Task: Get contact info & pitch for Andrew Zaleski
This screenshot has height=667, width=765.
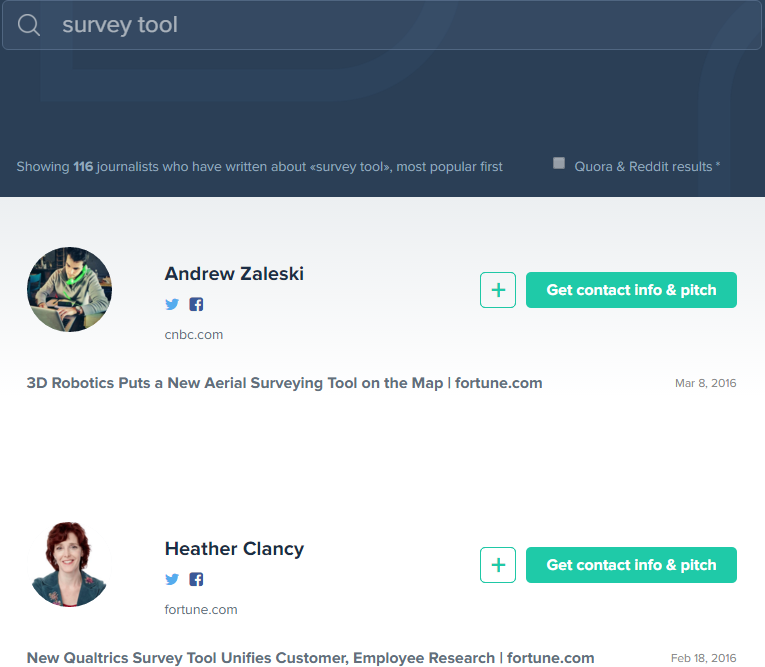Action: pyautogui.click(x=631, y=290)
